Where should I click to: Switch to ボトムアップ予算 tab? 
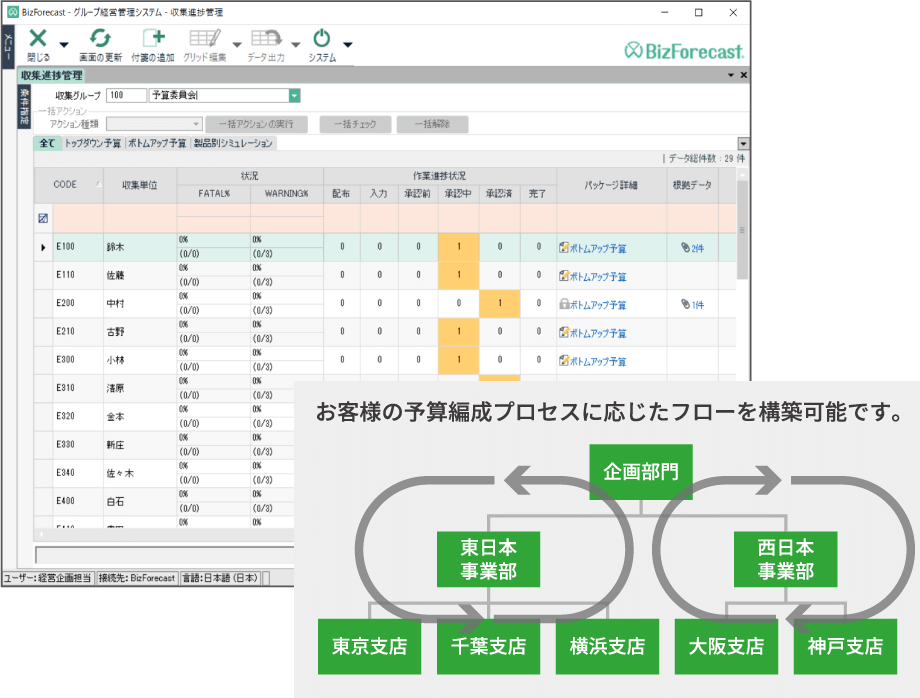(157, 143)
